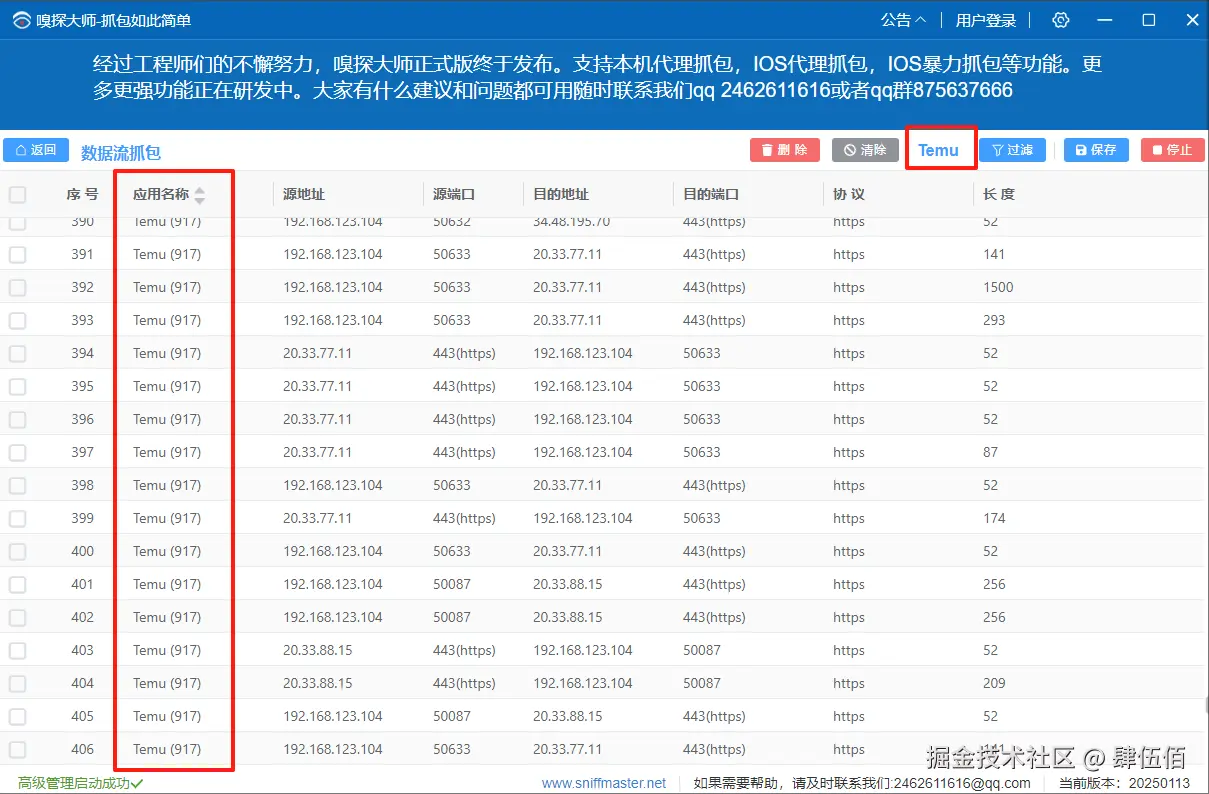
Task: Open the www.sniffmaster.net link
Action: pos(604,783)
